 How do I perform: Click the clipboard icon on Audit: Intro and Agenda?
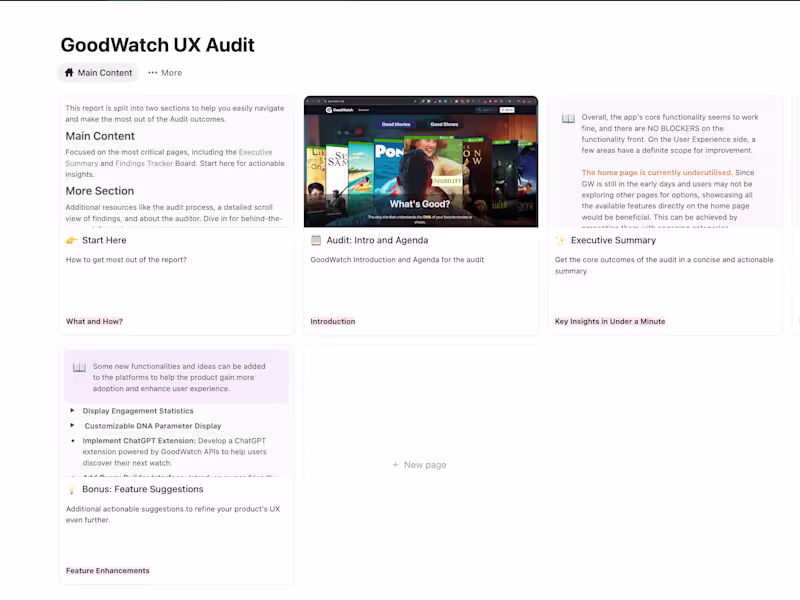tap(315, 240)
